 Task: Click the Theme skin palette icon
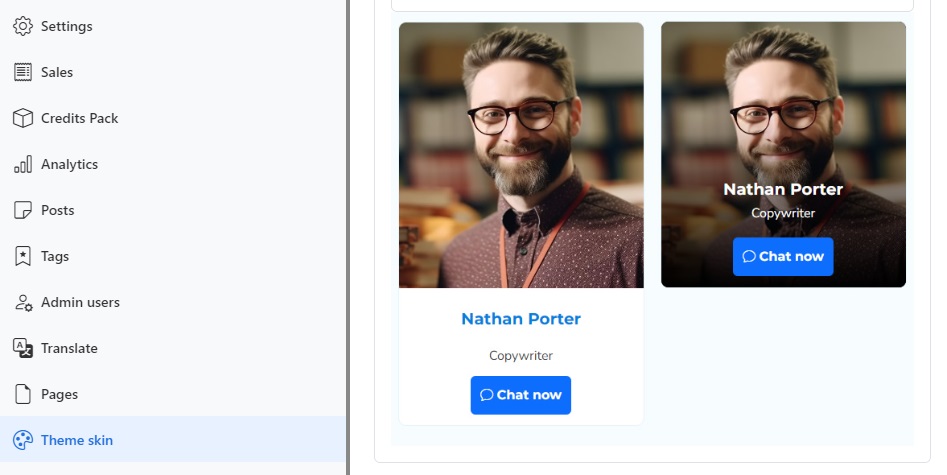pos(23,440)
